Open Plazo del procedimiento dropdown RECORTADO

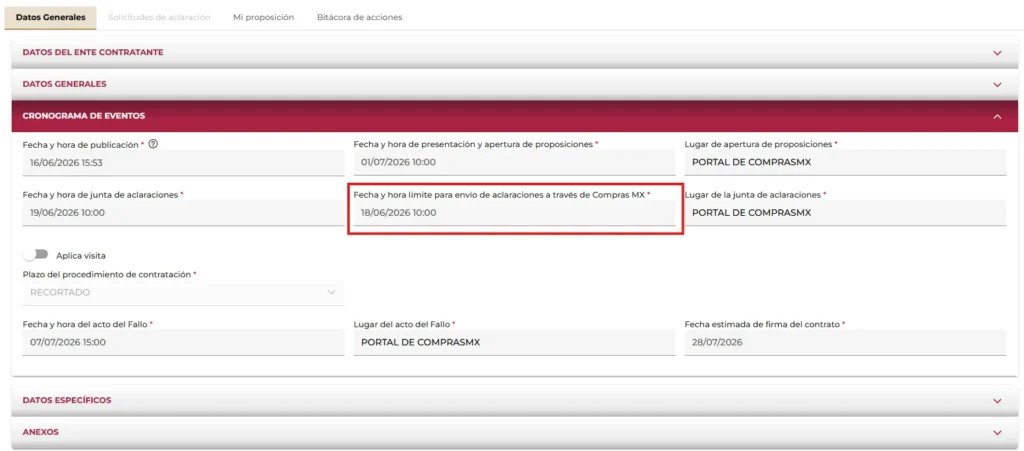pyautogui.click(x=183, y=292)
